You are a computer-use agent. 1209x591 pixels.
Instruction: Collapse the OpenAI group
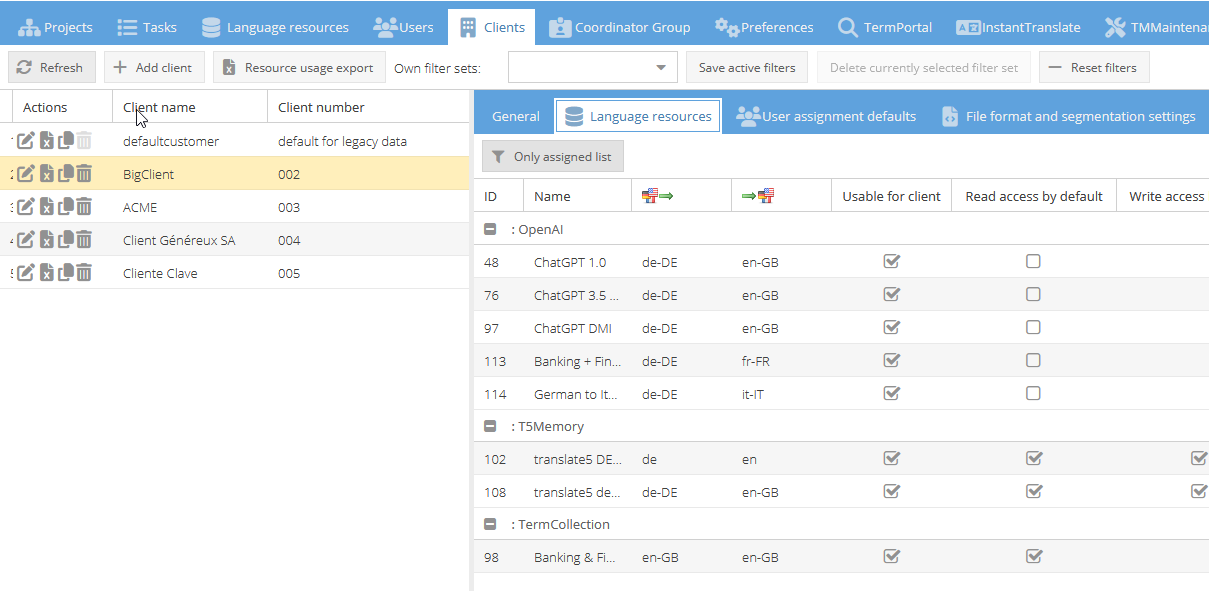(x=490, y=229)
